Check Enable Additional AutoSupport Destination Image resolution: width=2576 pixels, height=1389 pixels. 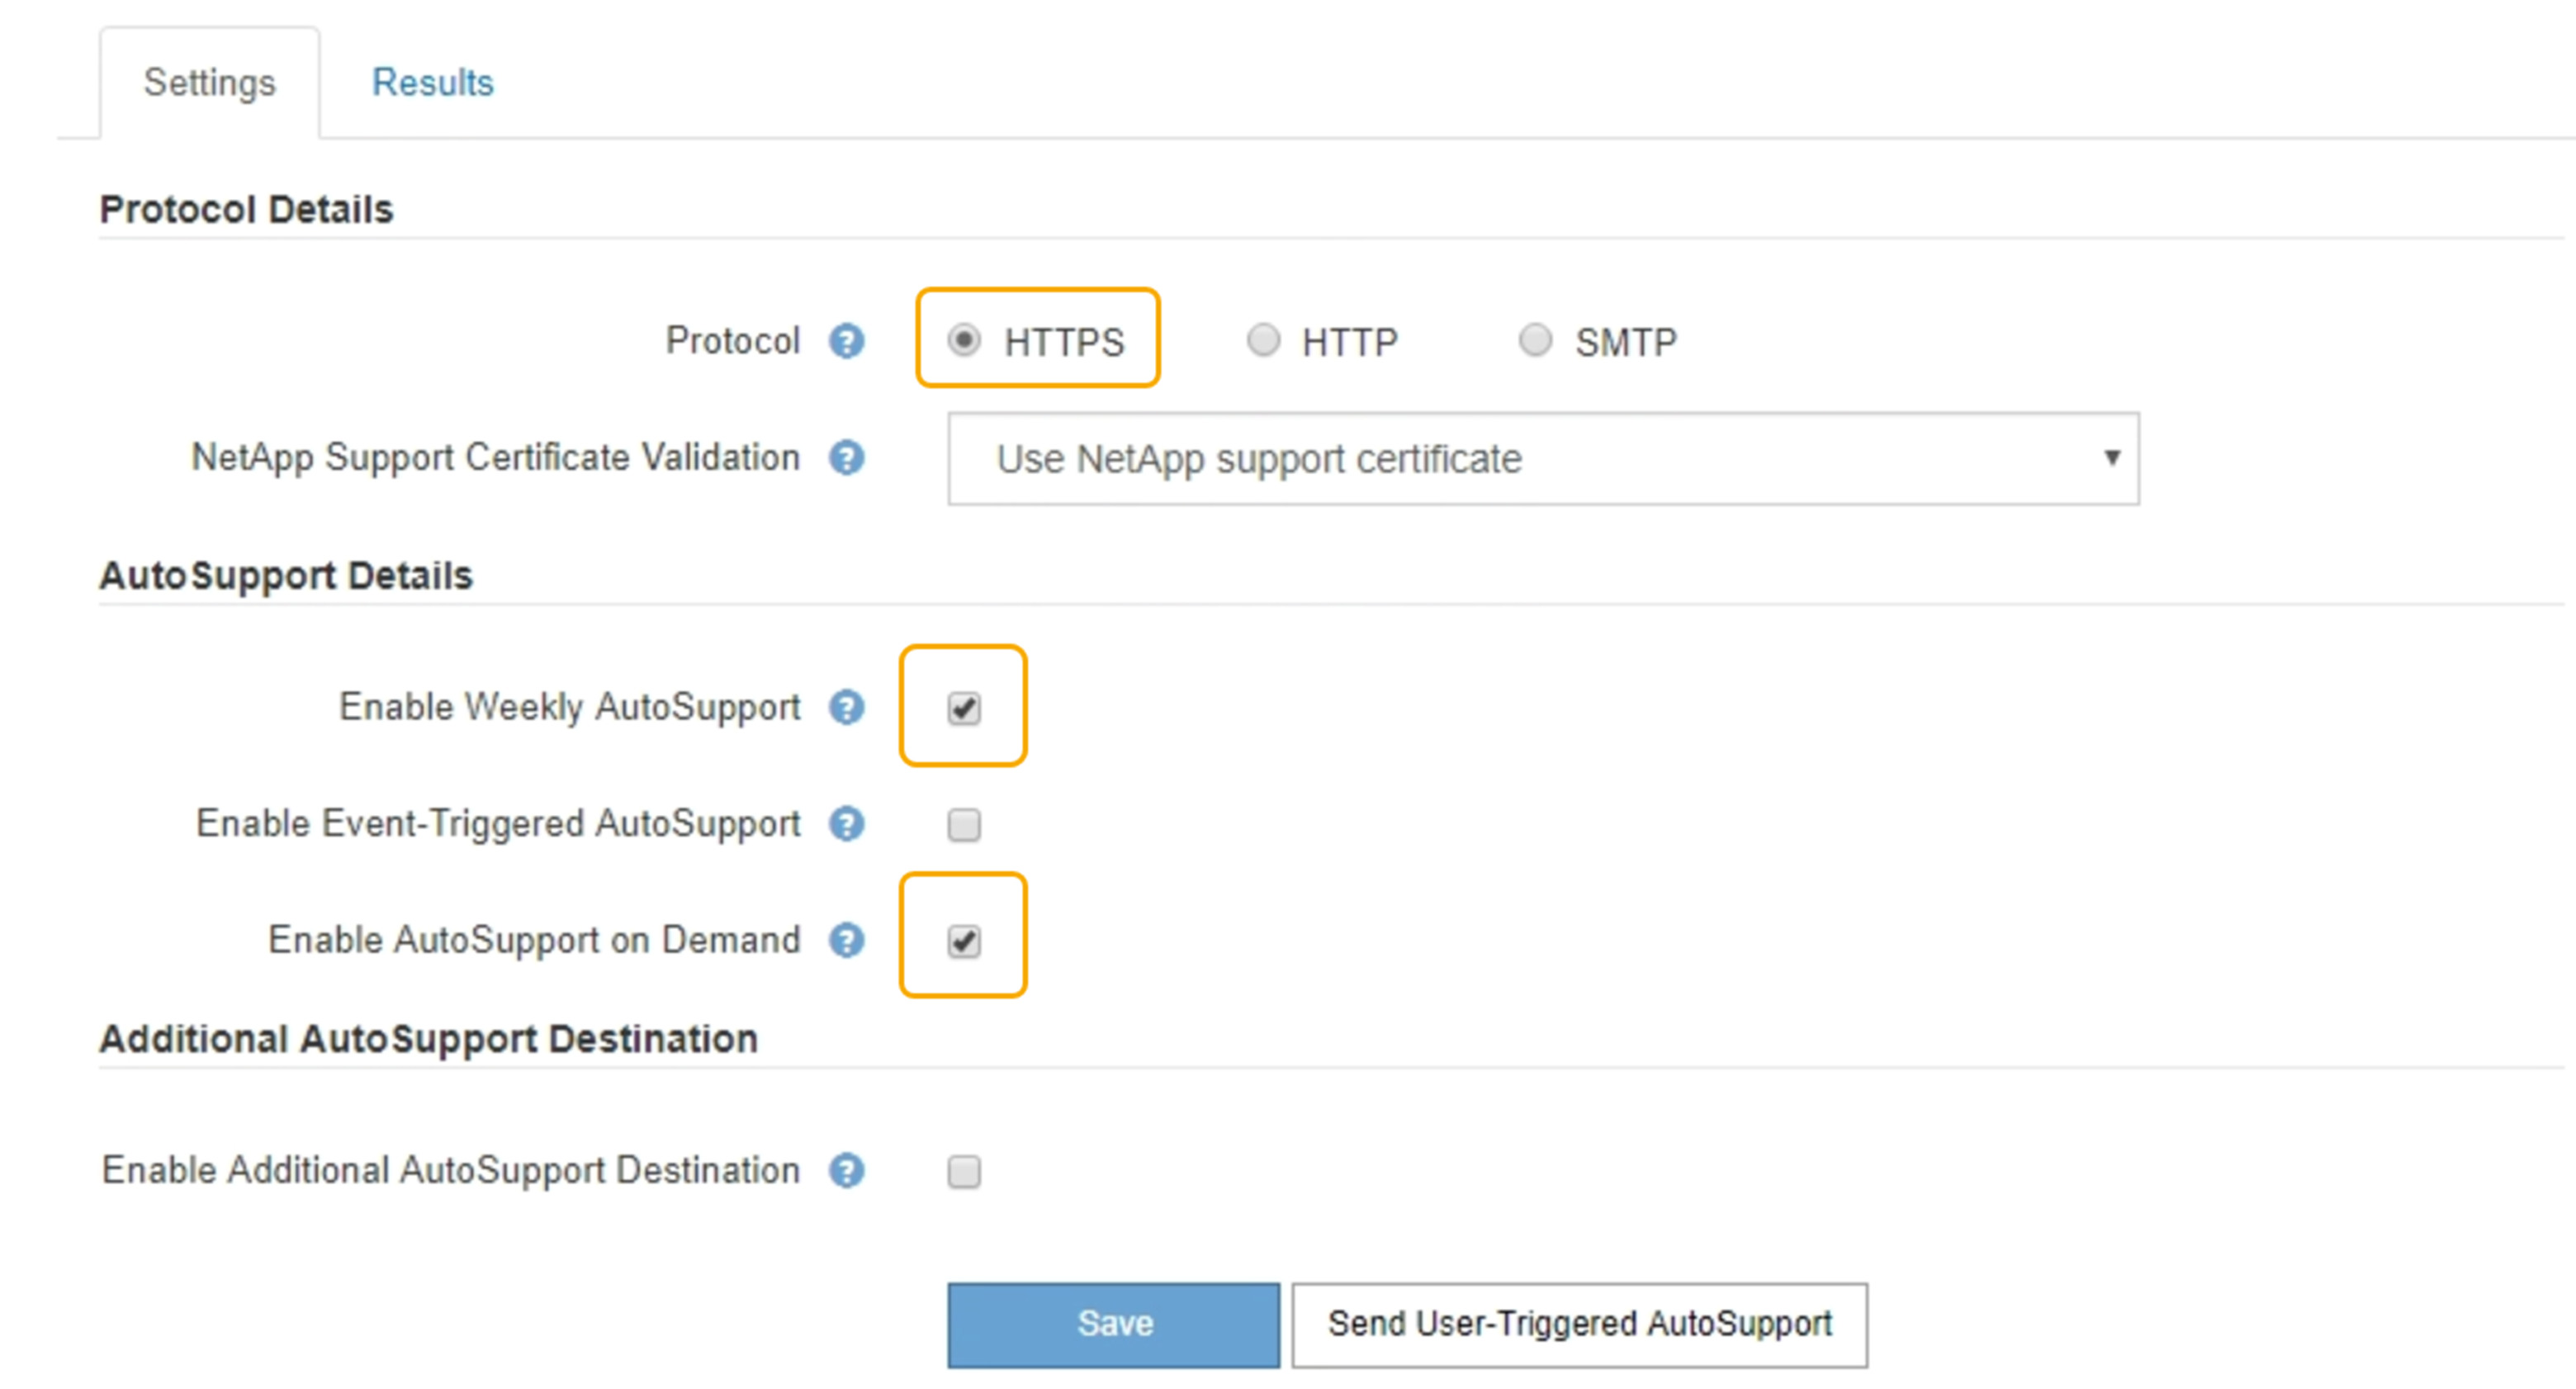click(964, 1171)
